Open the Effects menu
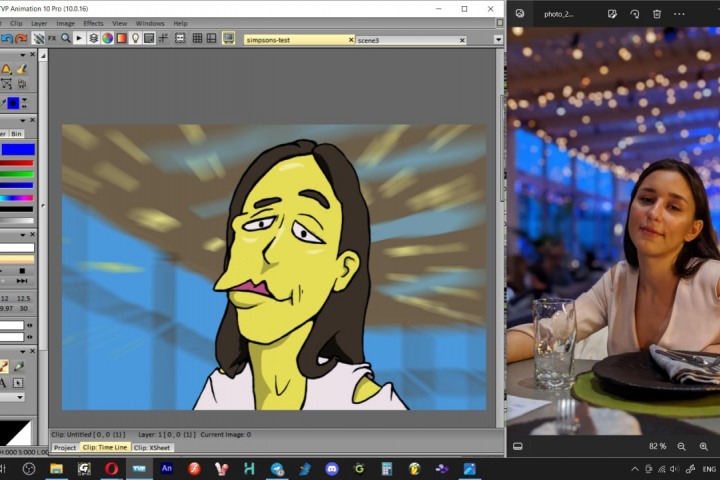The height and width of the screenshot is (480, 720). 93,23
